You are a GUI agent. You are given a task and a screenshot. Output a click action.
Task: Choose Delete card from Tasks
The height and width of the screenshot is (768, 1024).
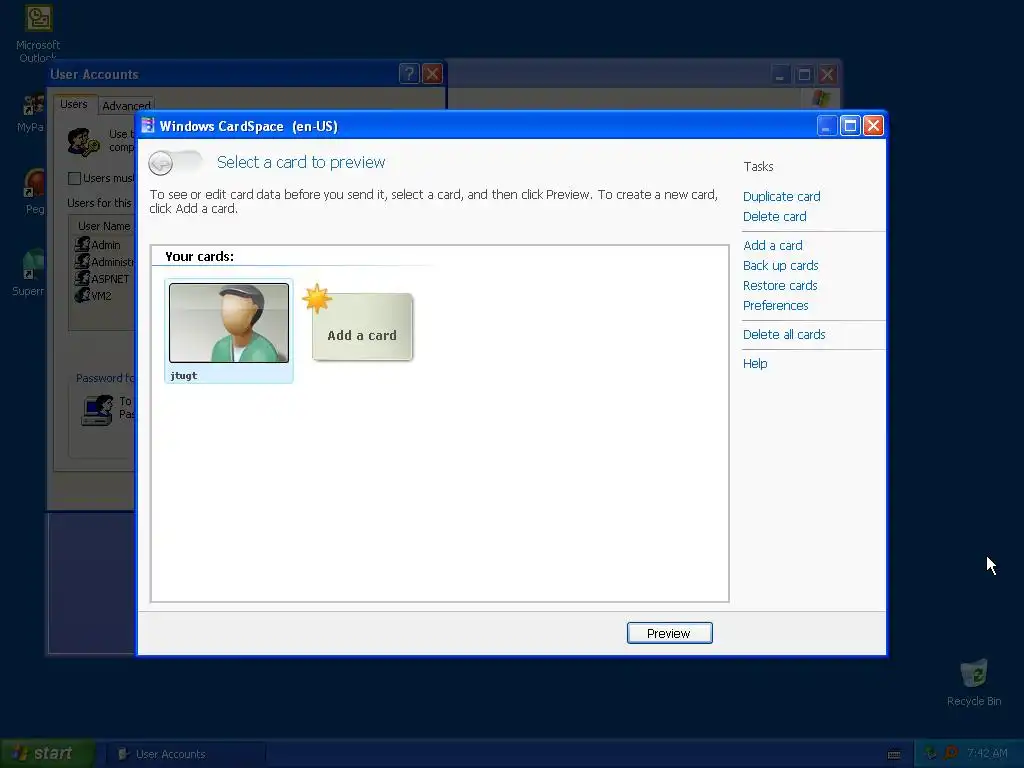point(775,217)
